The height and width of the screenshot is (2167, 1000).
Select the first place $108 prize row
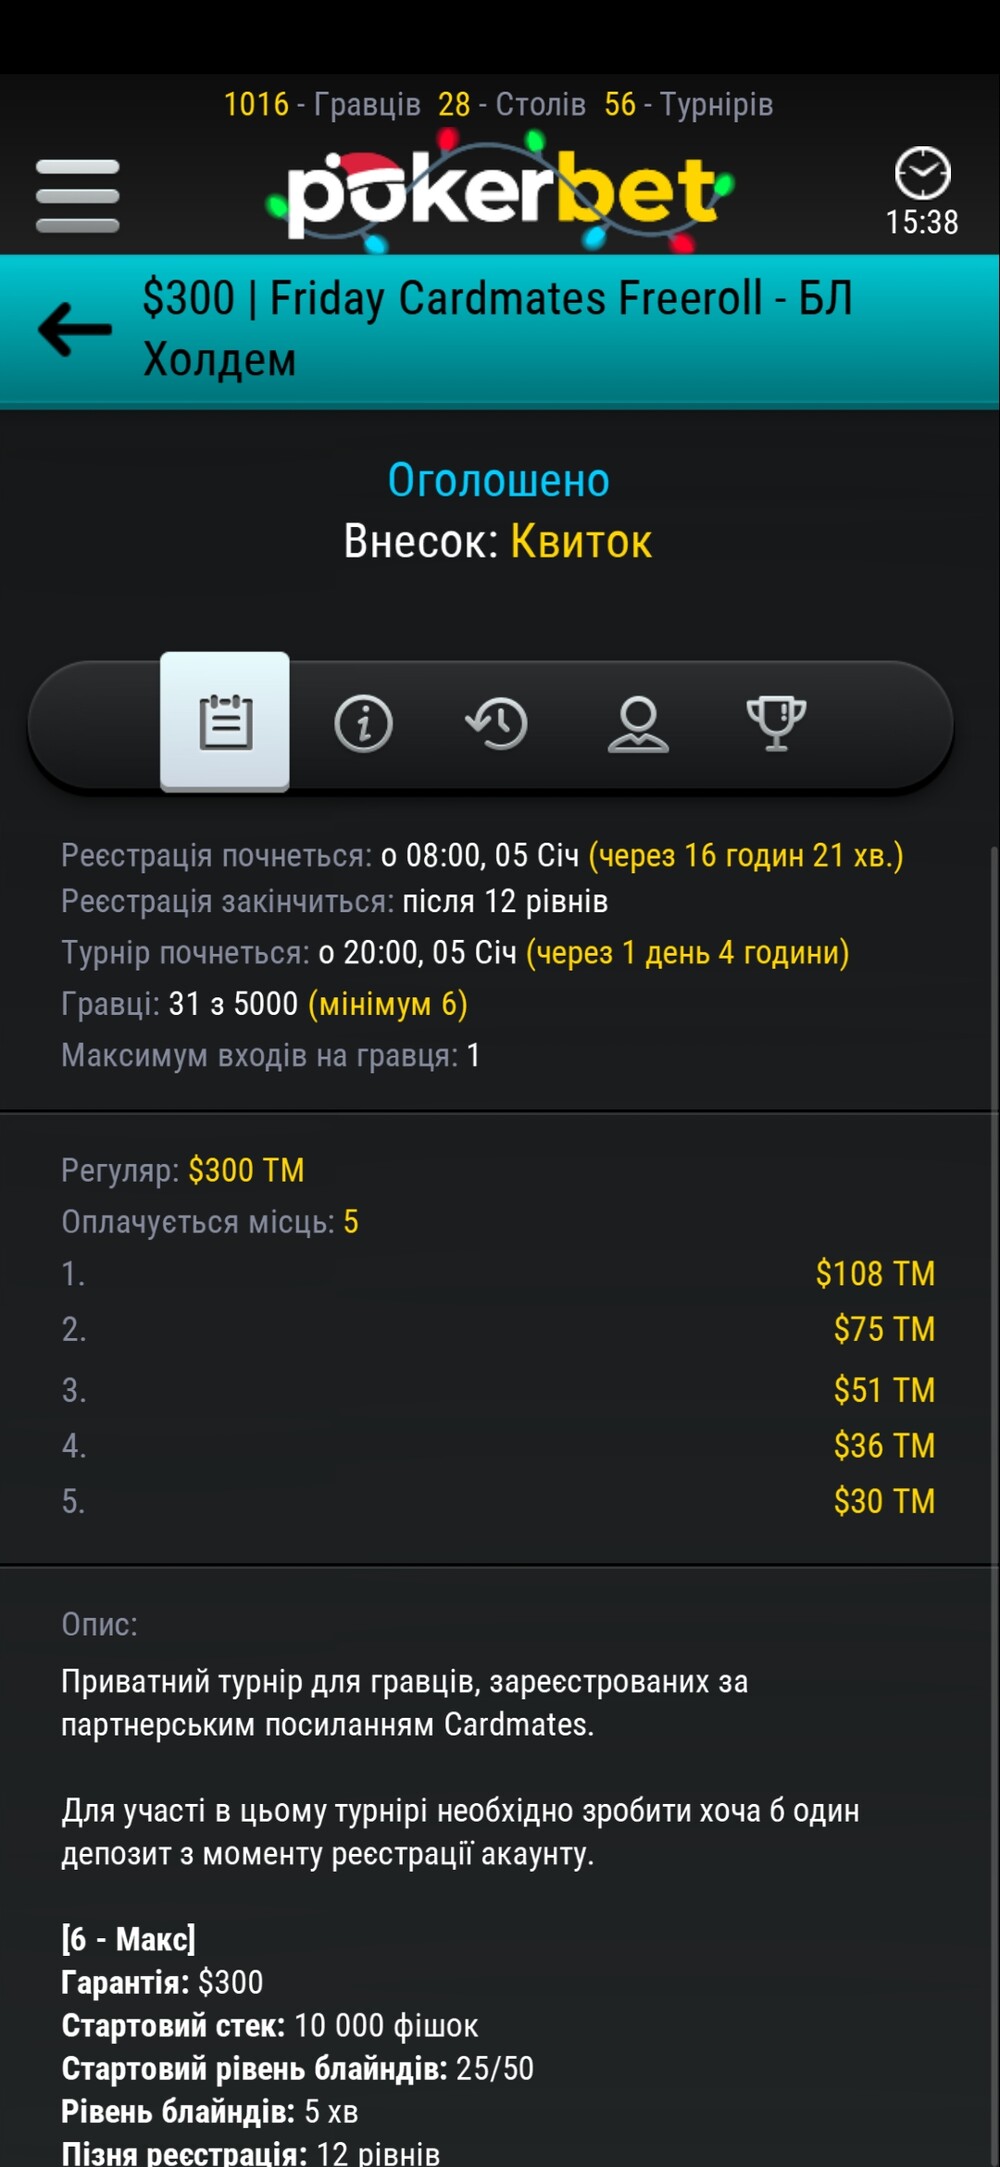tap(498, 1273)
